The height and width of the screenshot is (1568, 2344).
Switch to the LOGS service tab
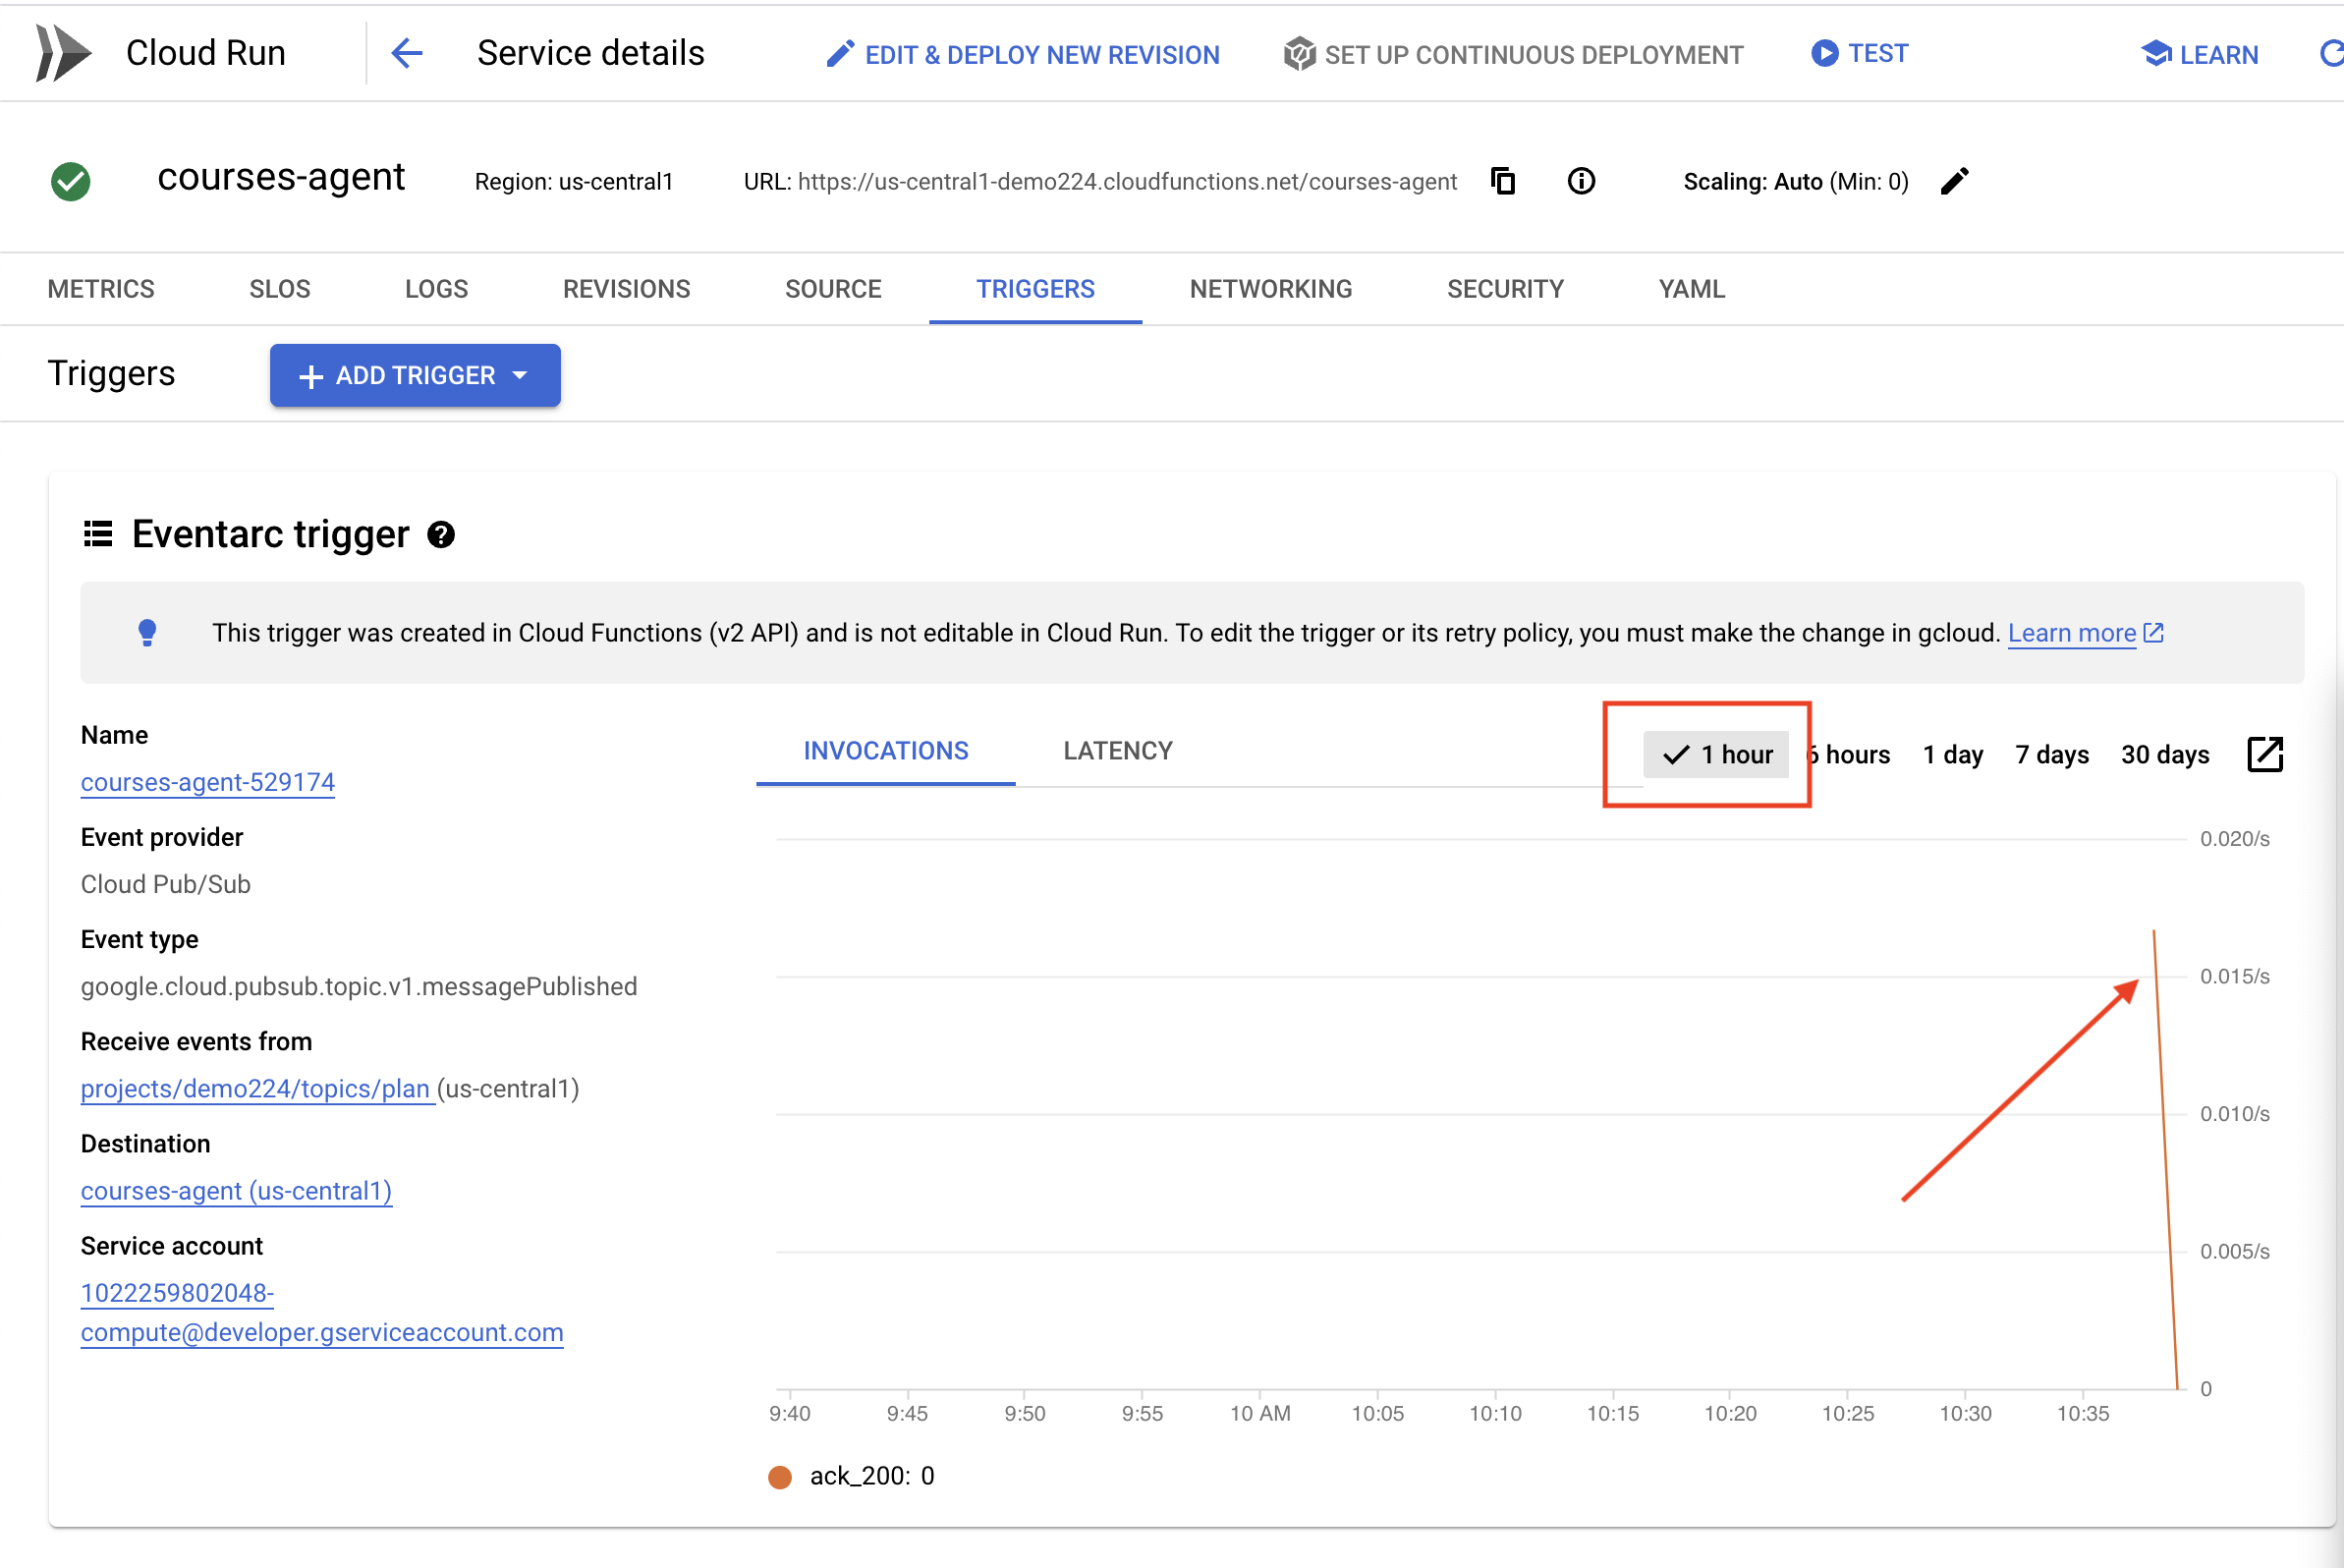435,289
